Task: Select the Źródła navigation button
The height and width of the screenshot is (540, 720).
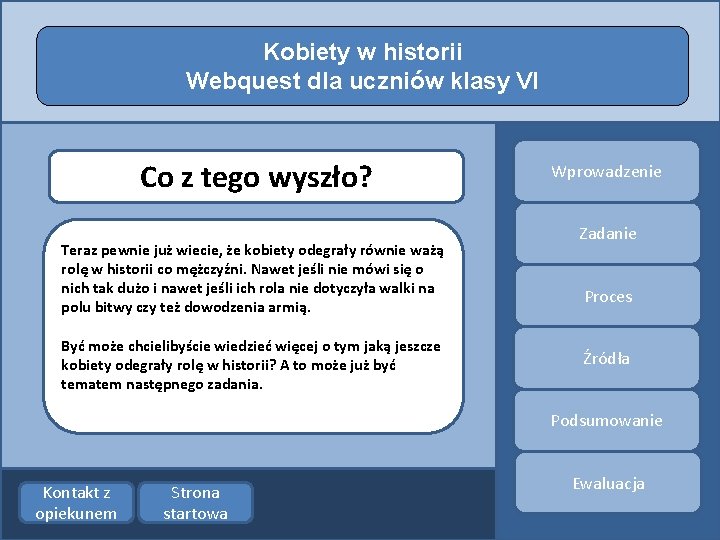Action: [607, 358]
